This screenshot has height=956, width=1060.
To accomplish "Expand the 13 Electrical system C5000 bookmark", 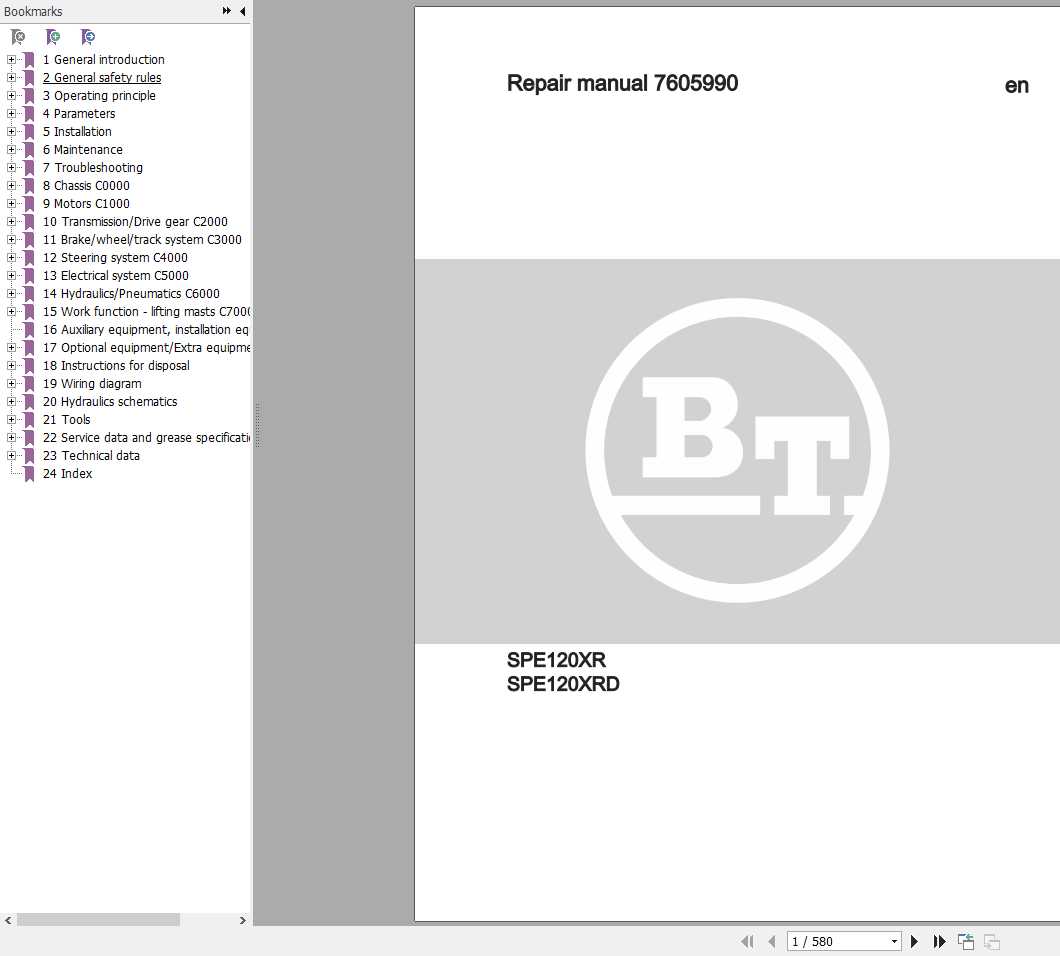I will [9, 275].
